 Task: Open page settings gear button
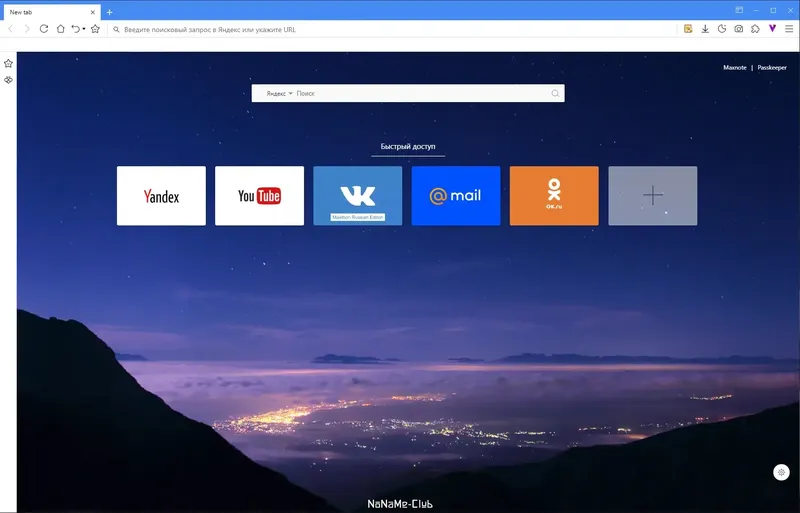tap(781, 472)
